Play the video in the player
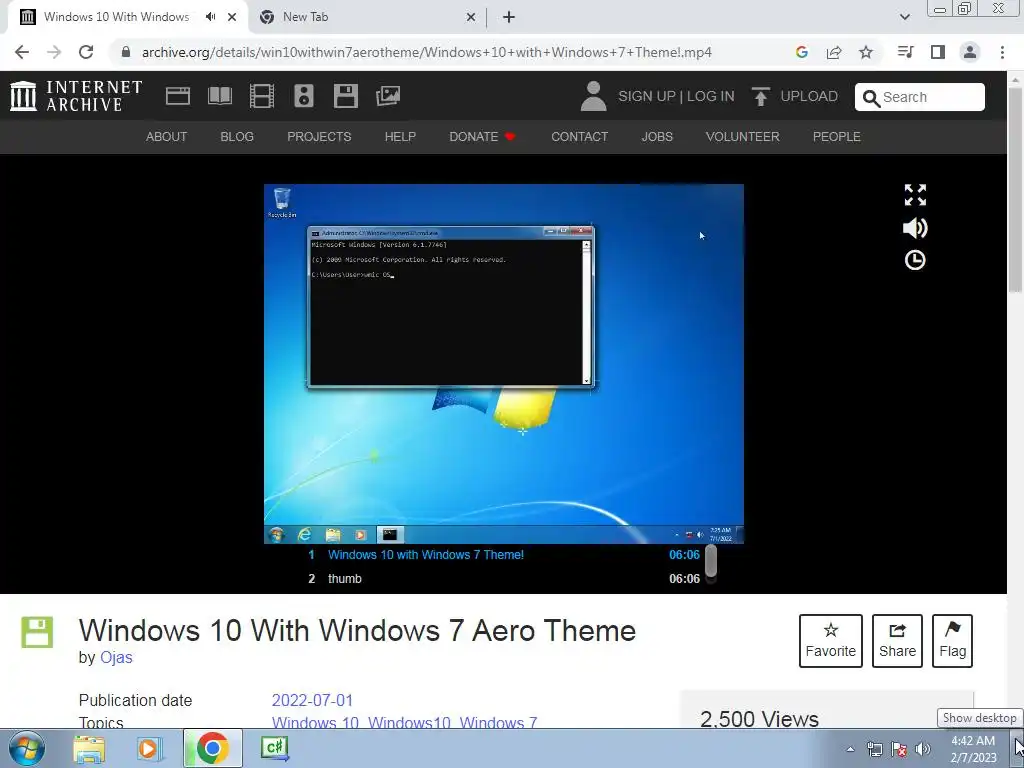1024x768 pixels. click(x=504, y=364)
